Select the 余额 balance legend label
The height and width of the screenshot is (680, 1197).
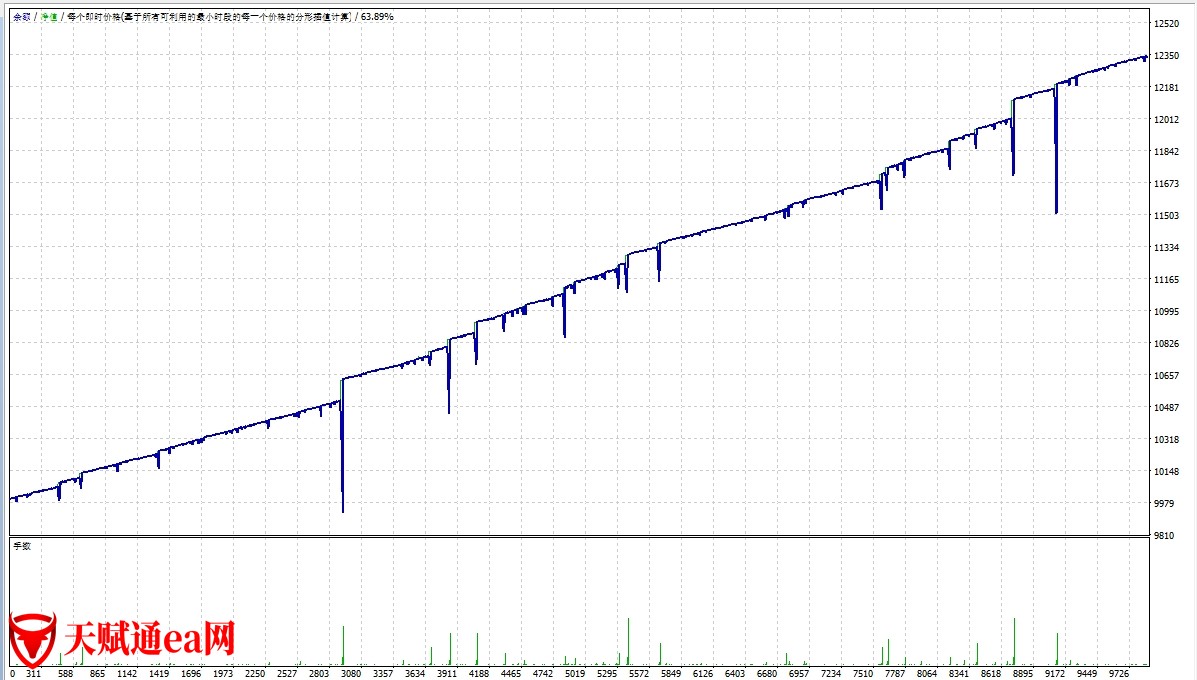[x=21, y=17]
